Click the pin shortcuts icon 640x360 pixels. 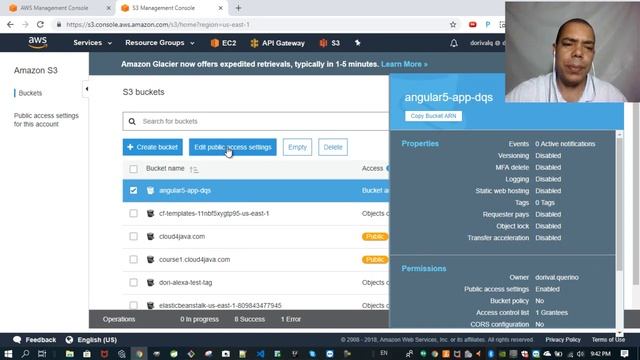click(358, 43)
